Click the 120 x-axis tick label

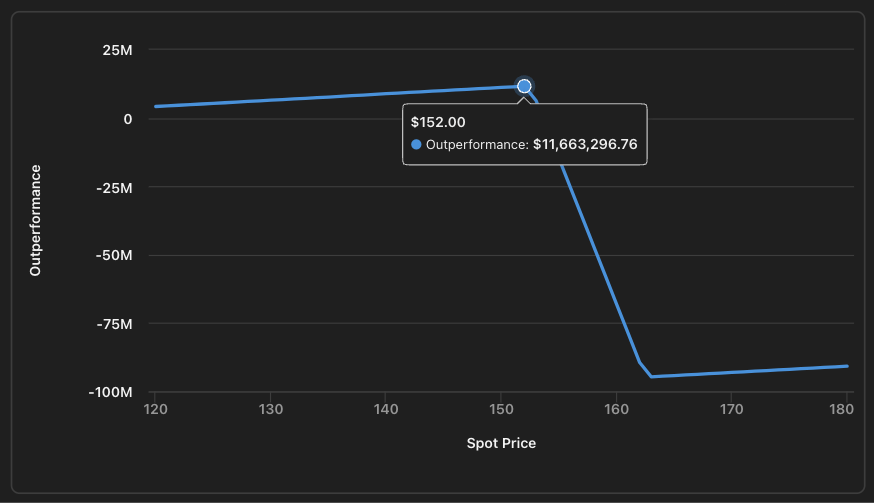pos(155,409)
